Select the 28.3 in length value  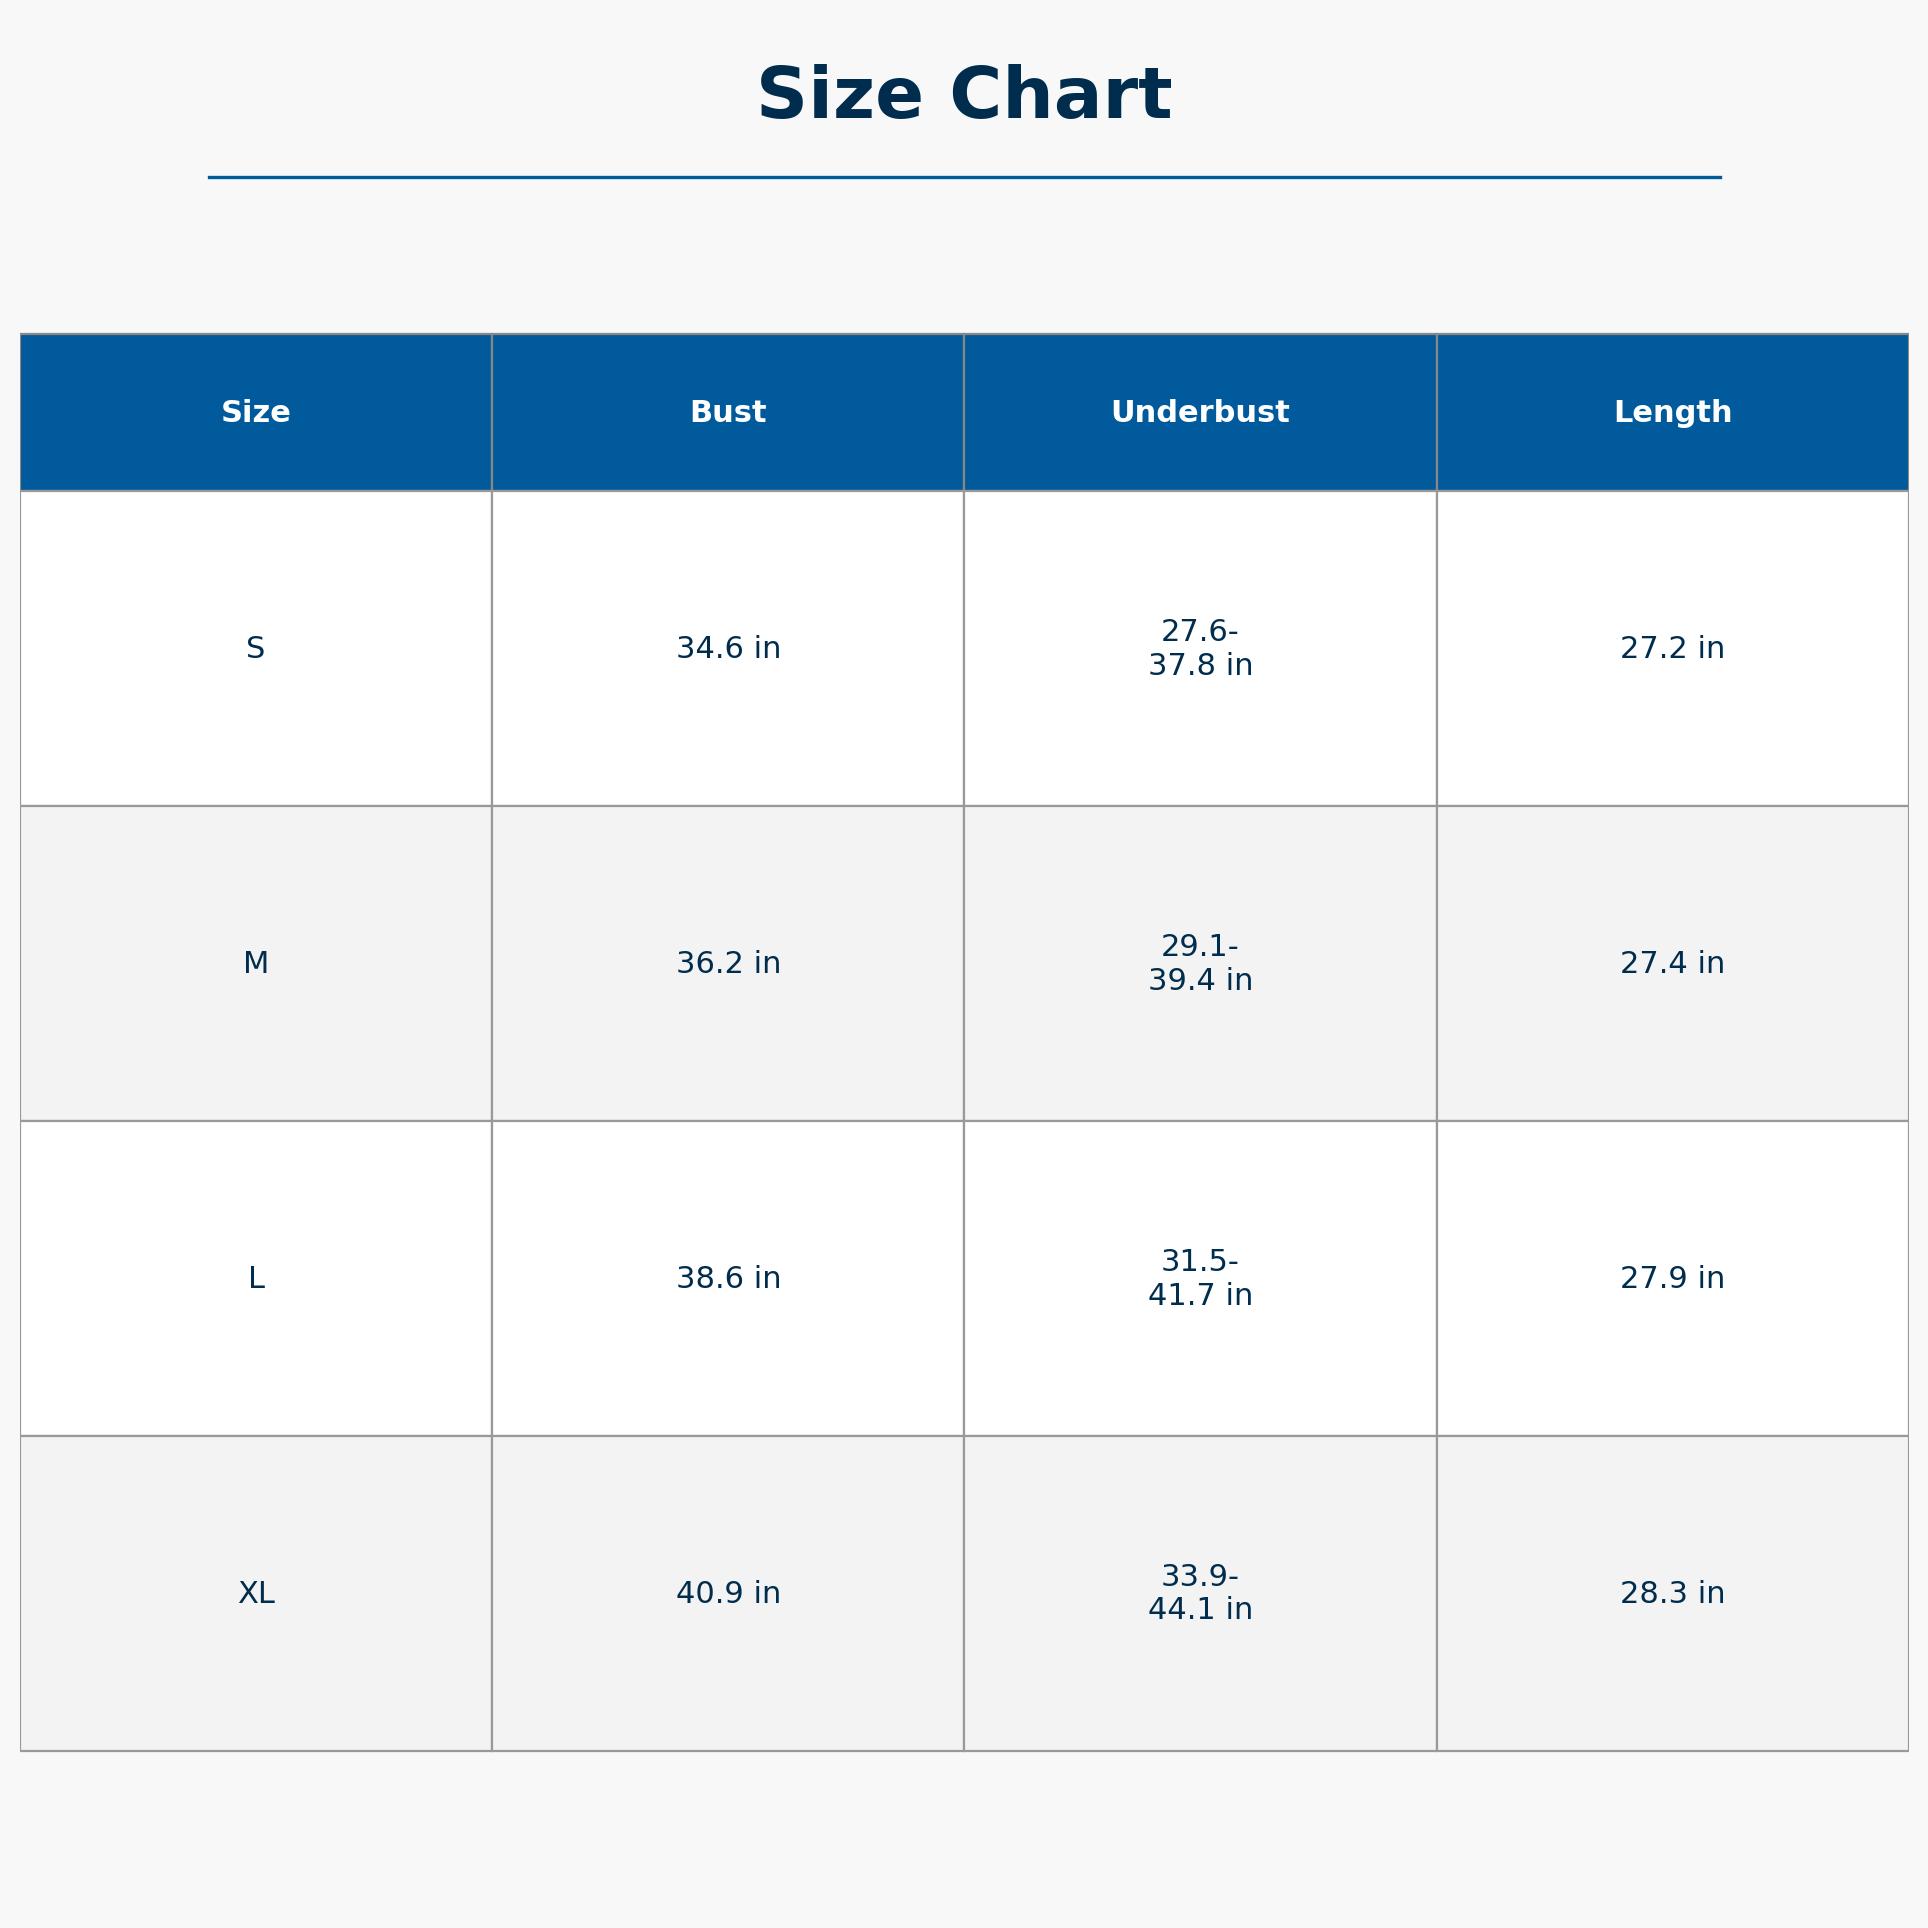coord(1672,1593)
